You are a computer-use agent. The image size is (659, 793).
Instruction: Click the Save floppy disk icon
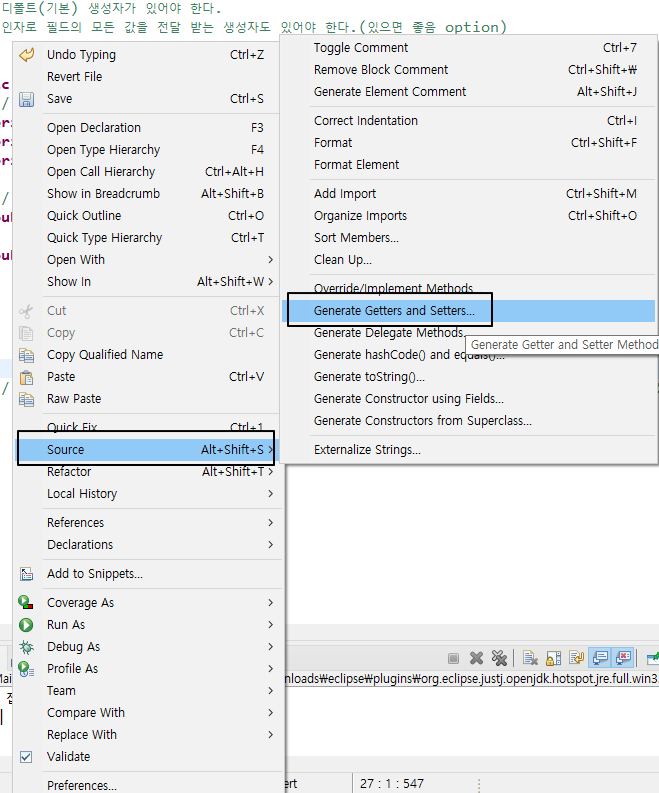(x=26, y=99)
